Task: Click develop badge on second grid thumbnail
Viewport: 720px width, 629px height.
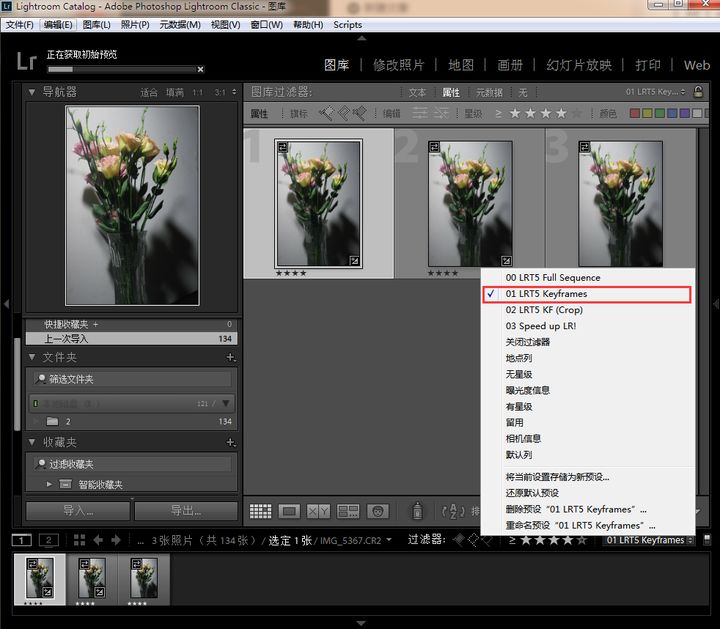Action: (506, 260)
